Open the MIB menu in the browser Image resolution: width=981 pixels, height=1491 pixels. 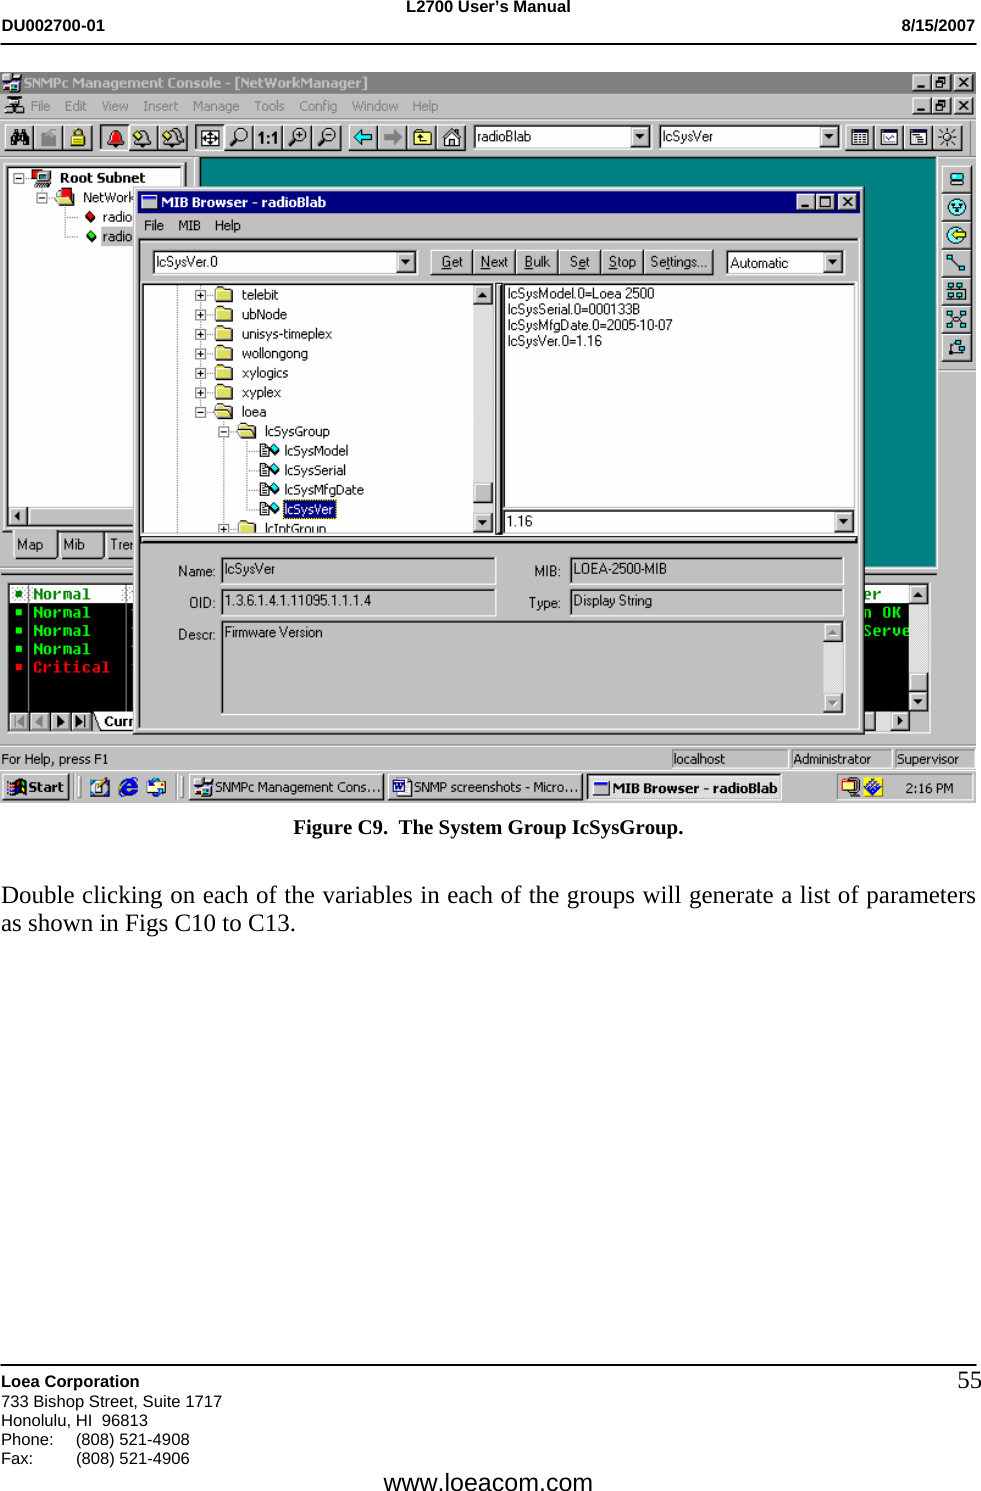click(188, 225)
